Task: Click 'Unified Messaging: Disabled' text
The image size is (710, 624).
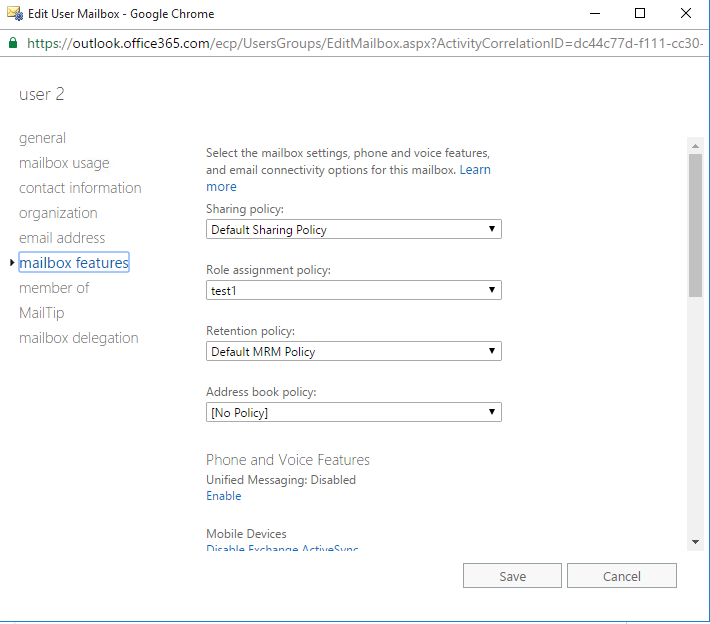Action: click(x=281, y=480)
